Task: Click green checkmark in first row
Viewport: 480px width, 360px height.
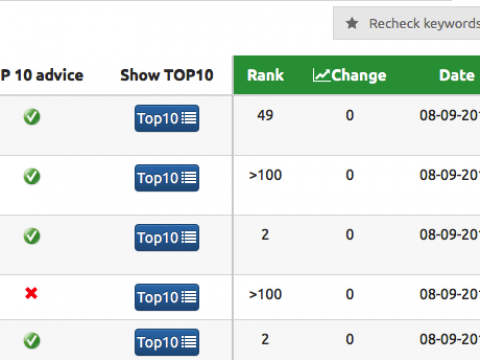Action: coord(32,117)
